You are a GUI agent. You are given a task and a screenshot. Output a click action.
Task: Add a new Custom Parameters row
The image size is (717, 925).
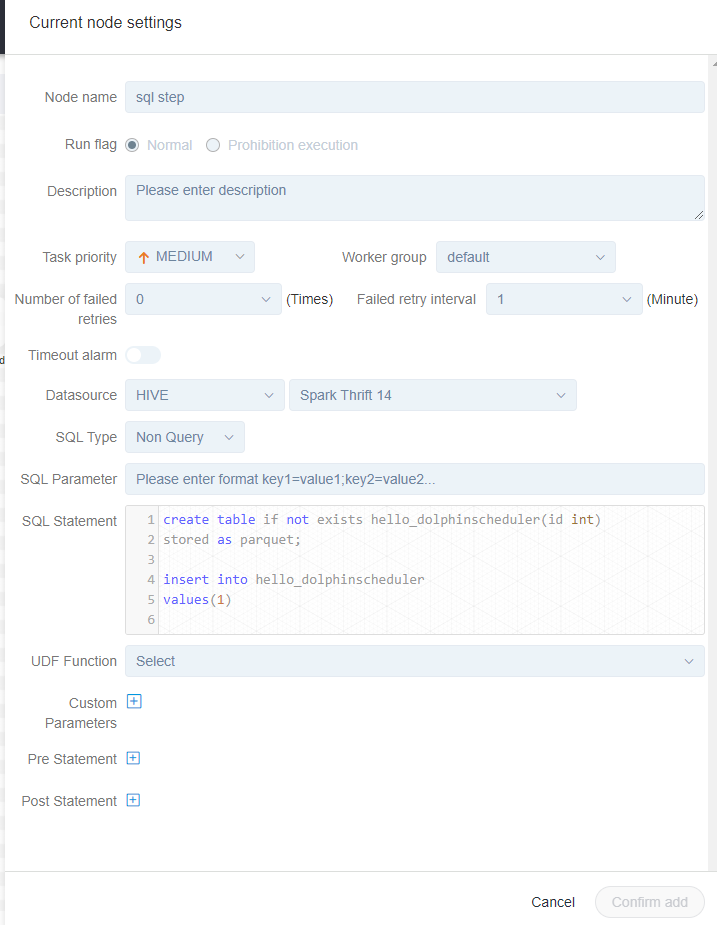[134, 701]
